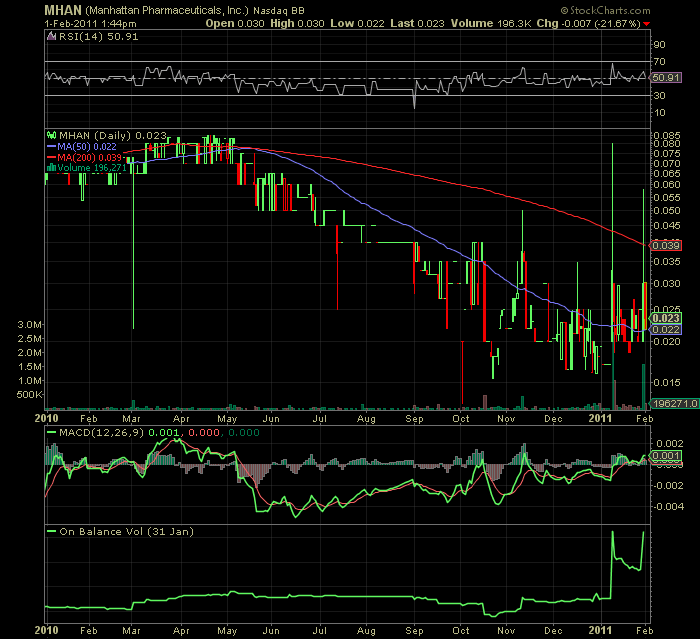Viewport: 700px width, 639px height.
Task: Click the red down arrow beside Chg
Action: pyautogui.click(x=645, y=22)
